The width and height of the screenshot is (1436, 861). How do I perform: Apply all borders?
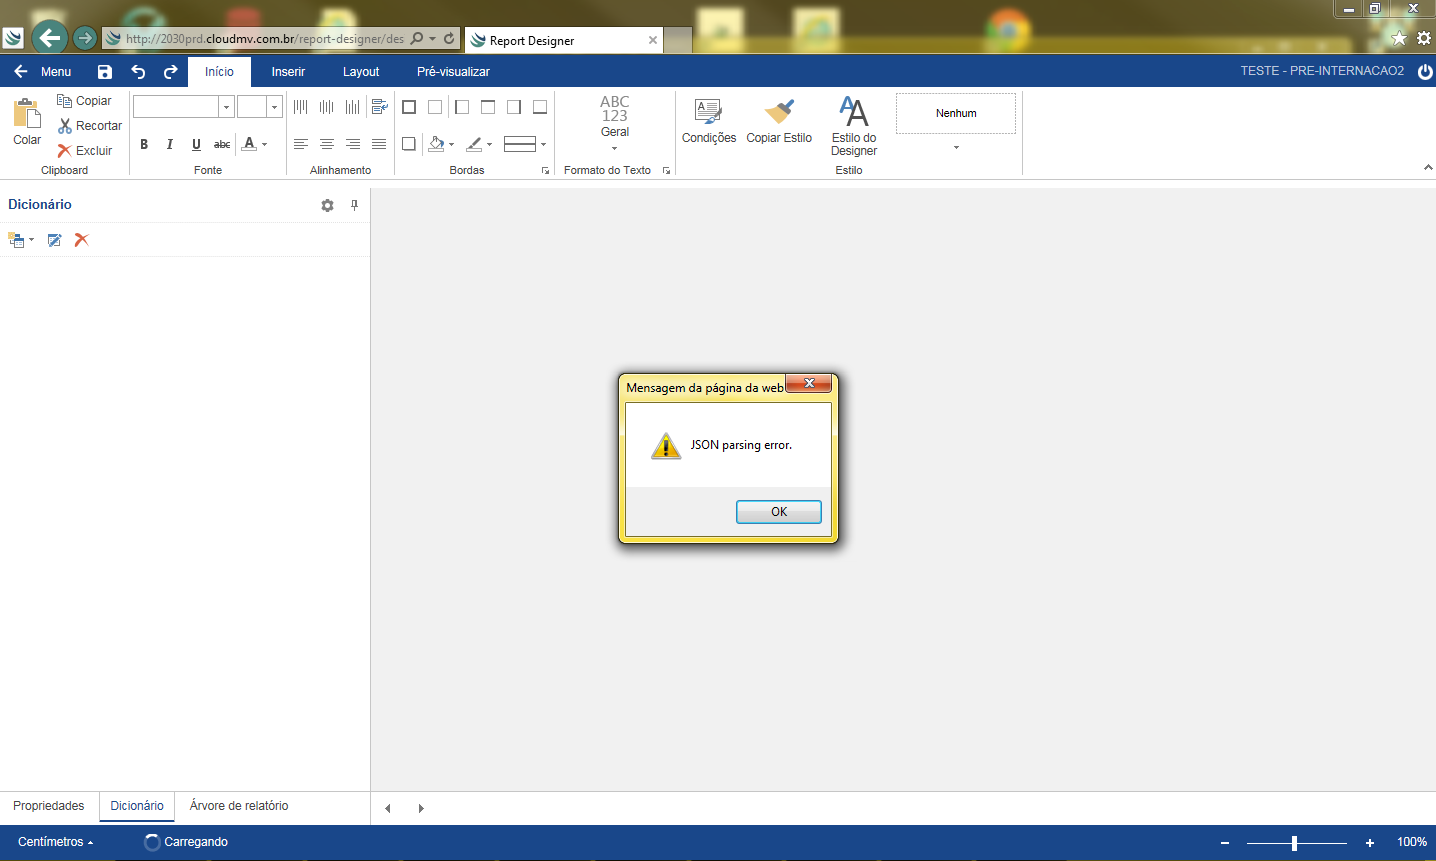point(409,107)
